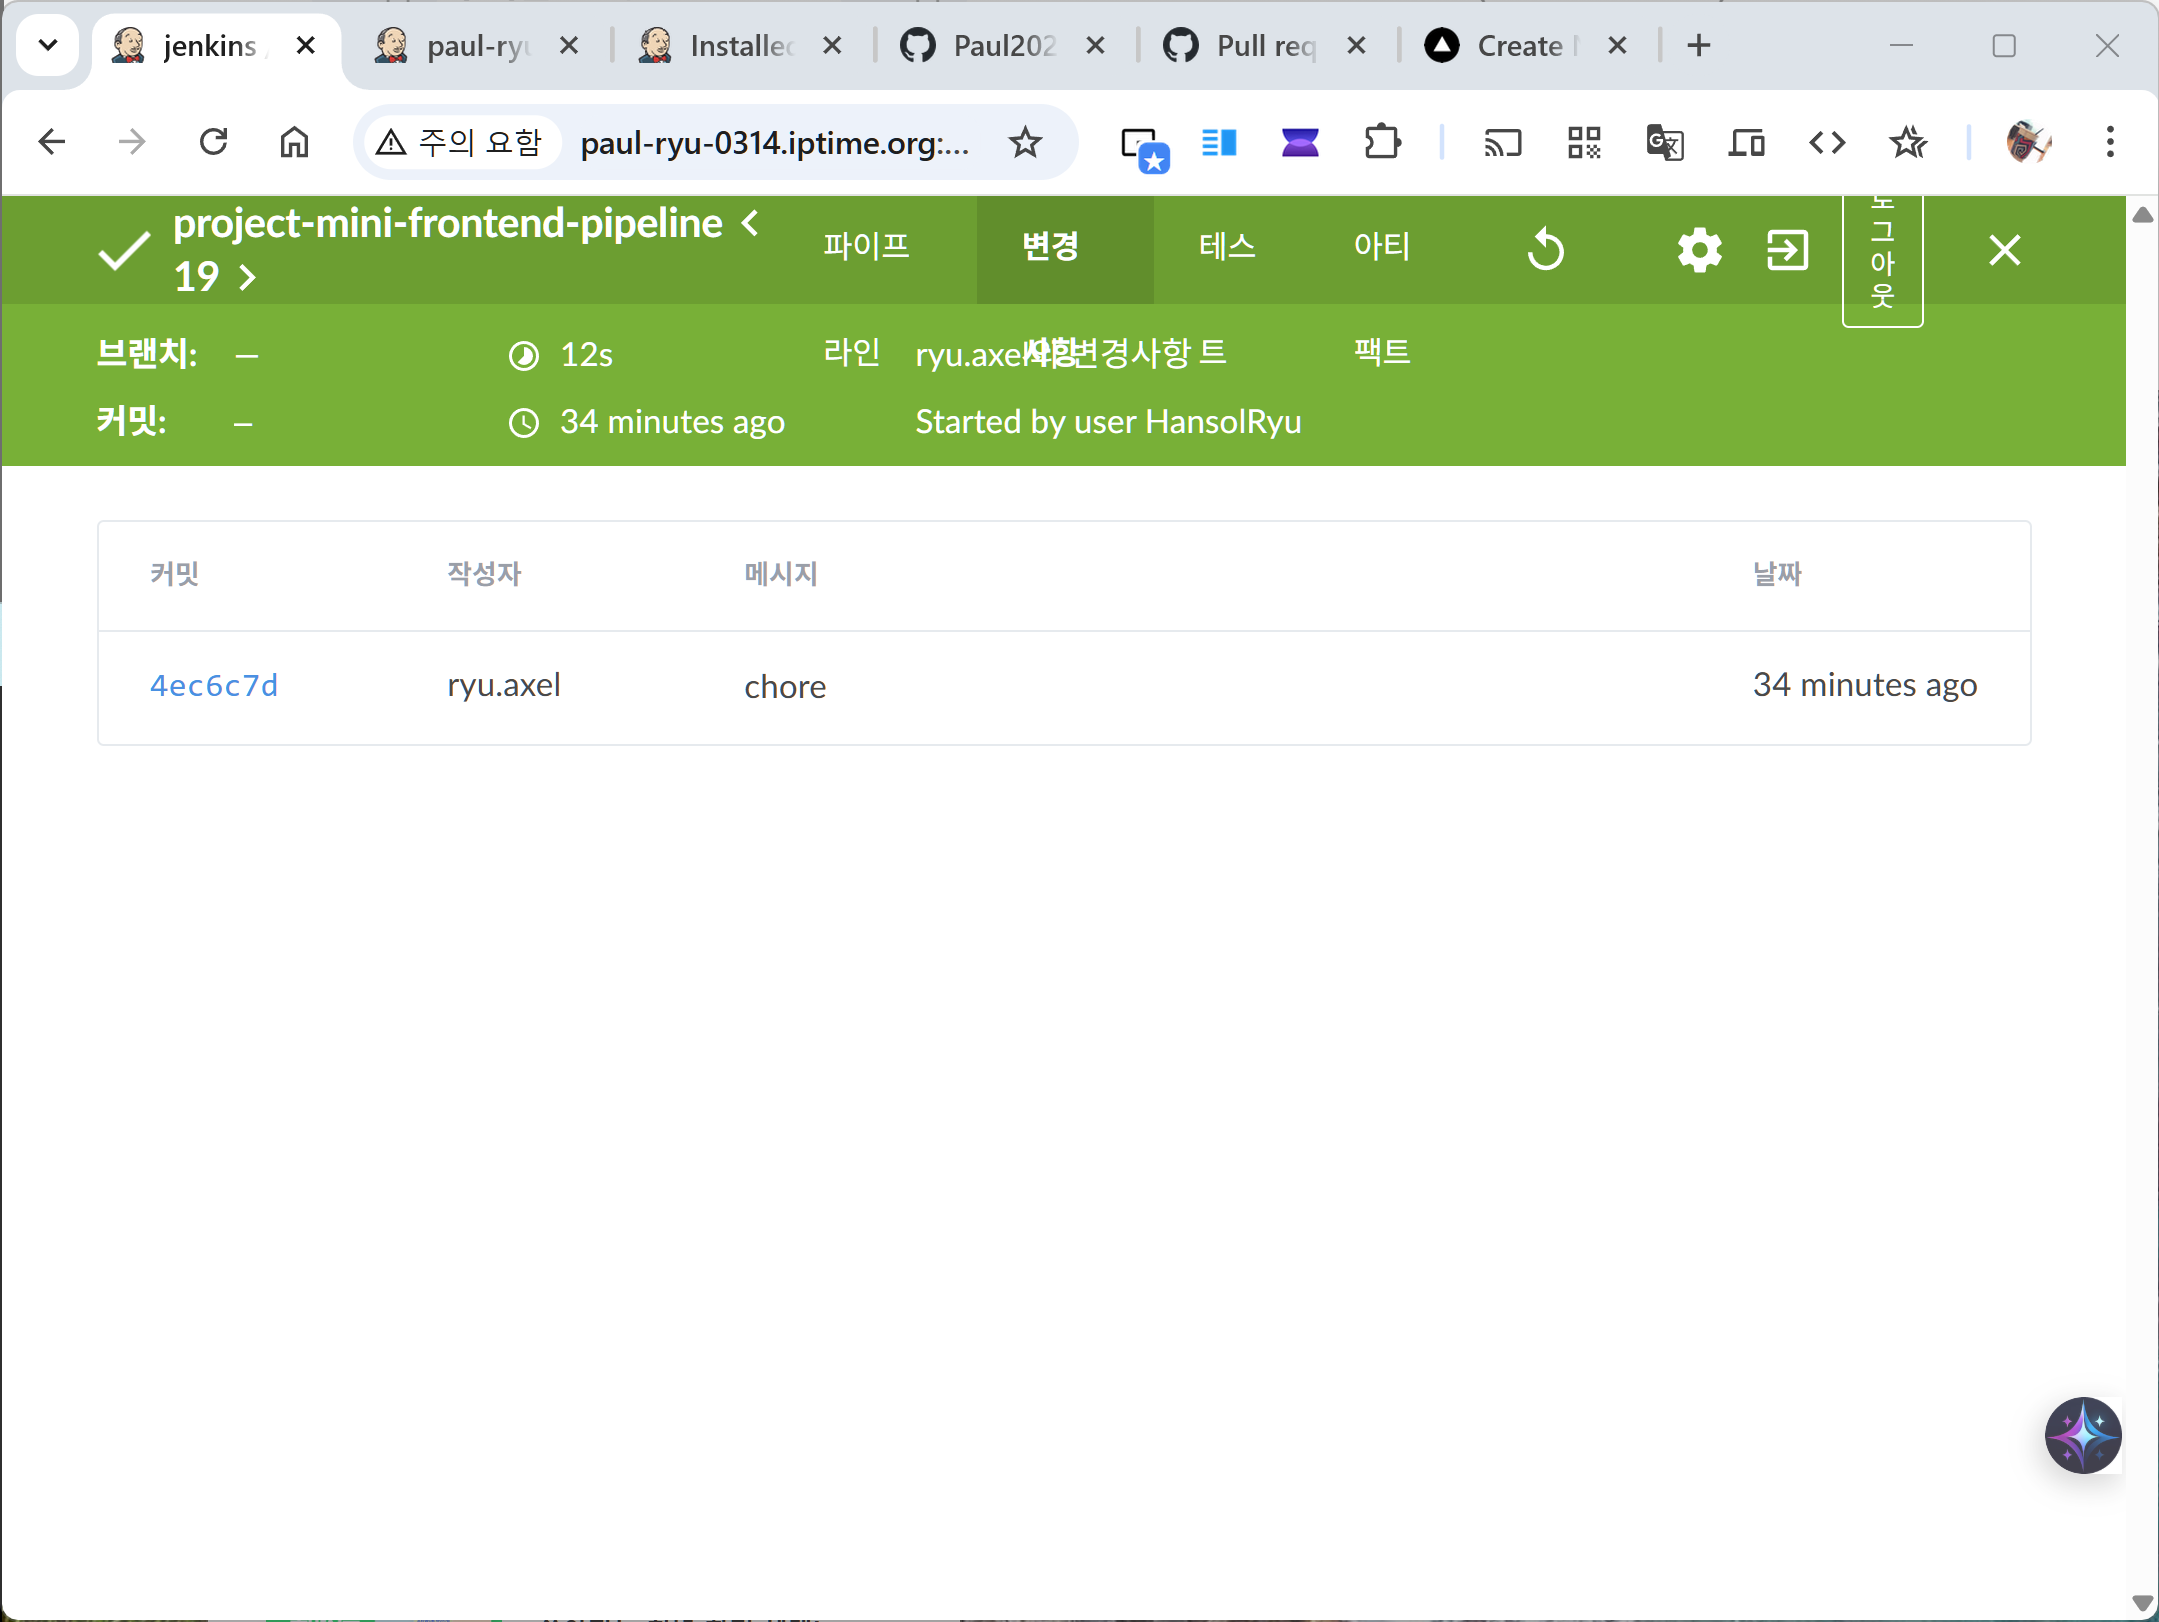Open pipeline configuration gear icon

pos(1699,249)
